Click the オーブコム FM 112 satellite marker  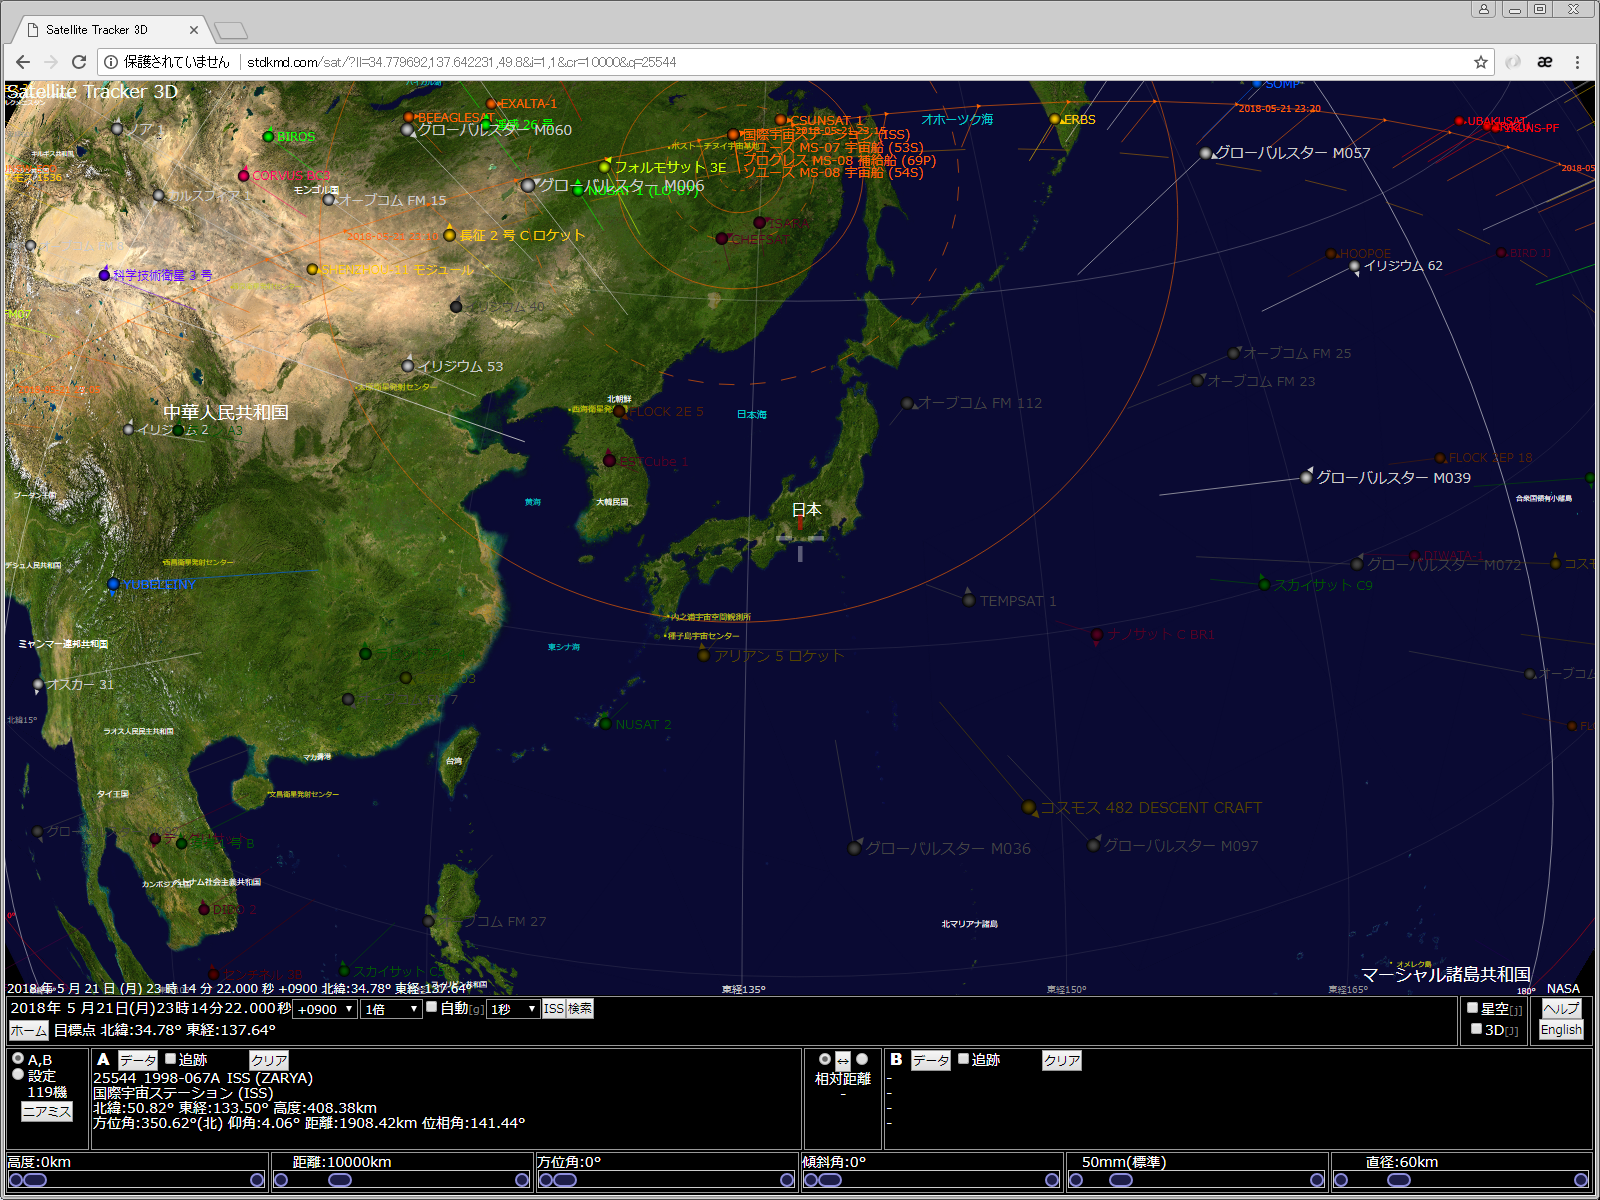tap(907, 403)
